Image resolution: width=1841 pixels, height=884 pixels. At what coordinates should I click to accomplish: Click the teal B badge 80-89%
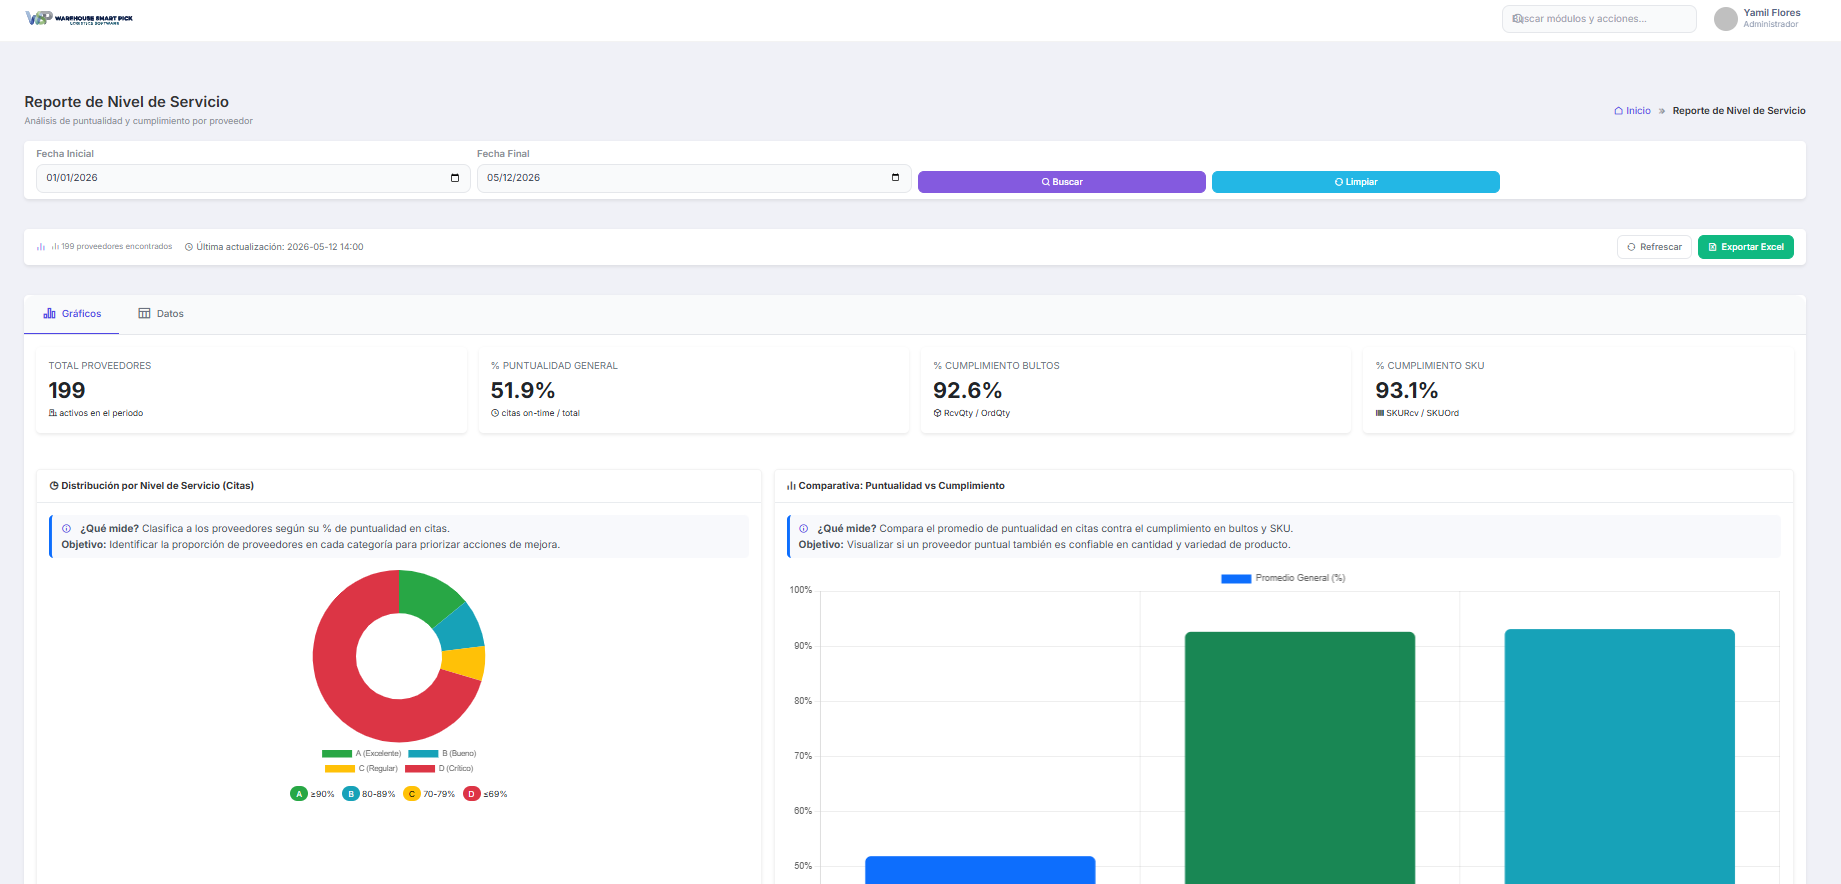pyautogui.click(x=351, y=794)
